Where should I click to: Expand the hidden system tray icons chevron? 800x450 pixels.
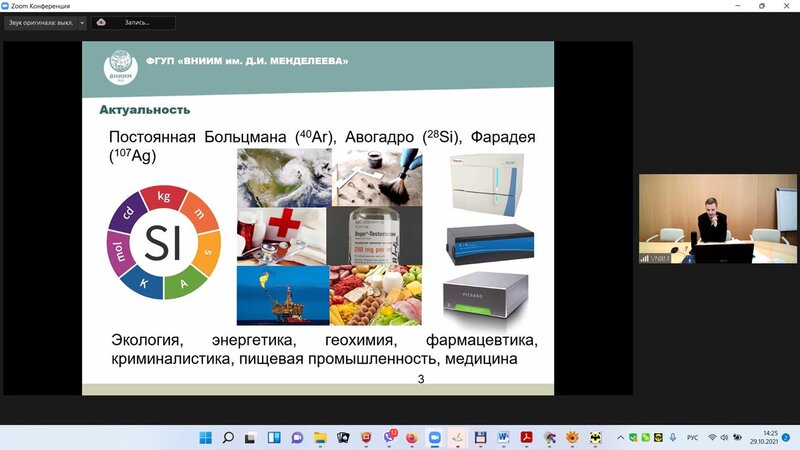tap(623, 437)
